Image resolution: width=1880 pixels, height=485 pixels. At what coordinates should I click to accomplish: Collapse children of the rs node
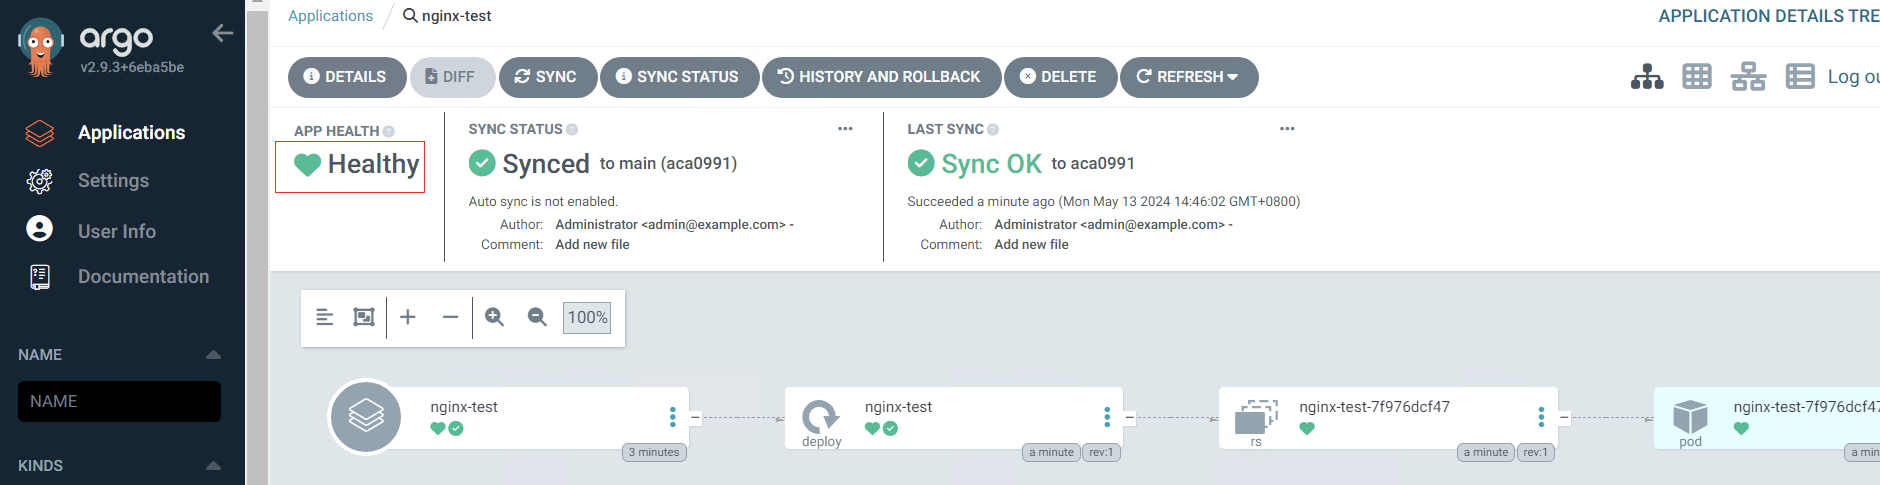coord(1564,417)
